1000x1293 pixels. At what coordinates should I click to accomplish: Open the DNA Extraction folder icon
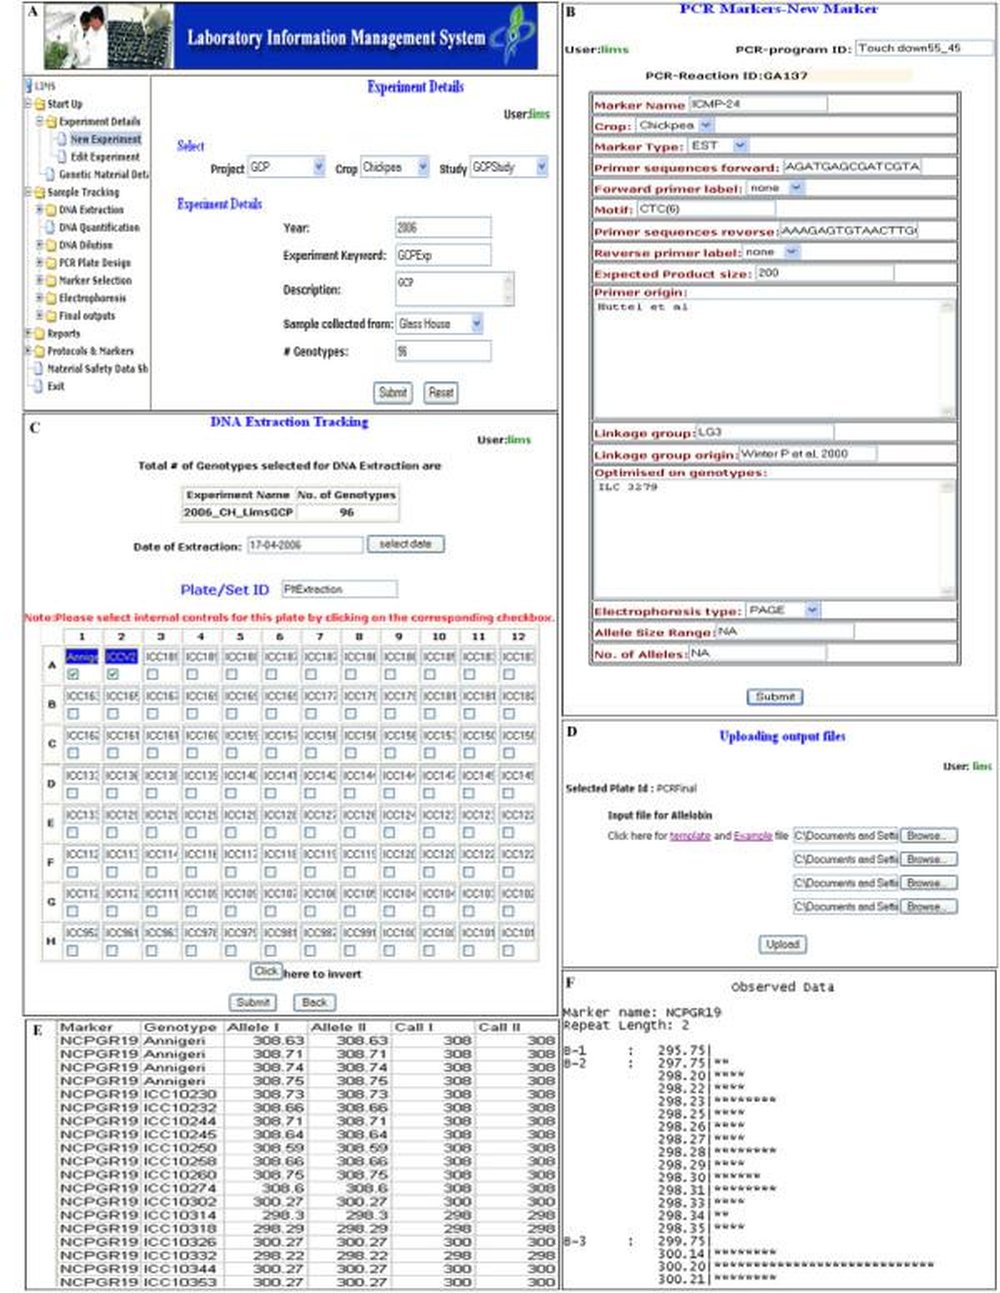(51, 210)
